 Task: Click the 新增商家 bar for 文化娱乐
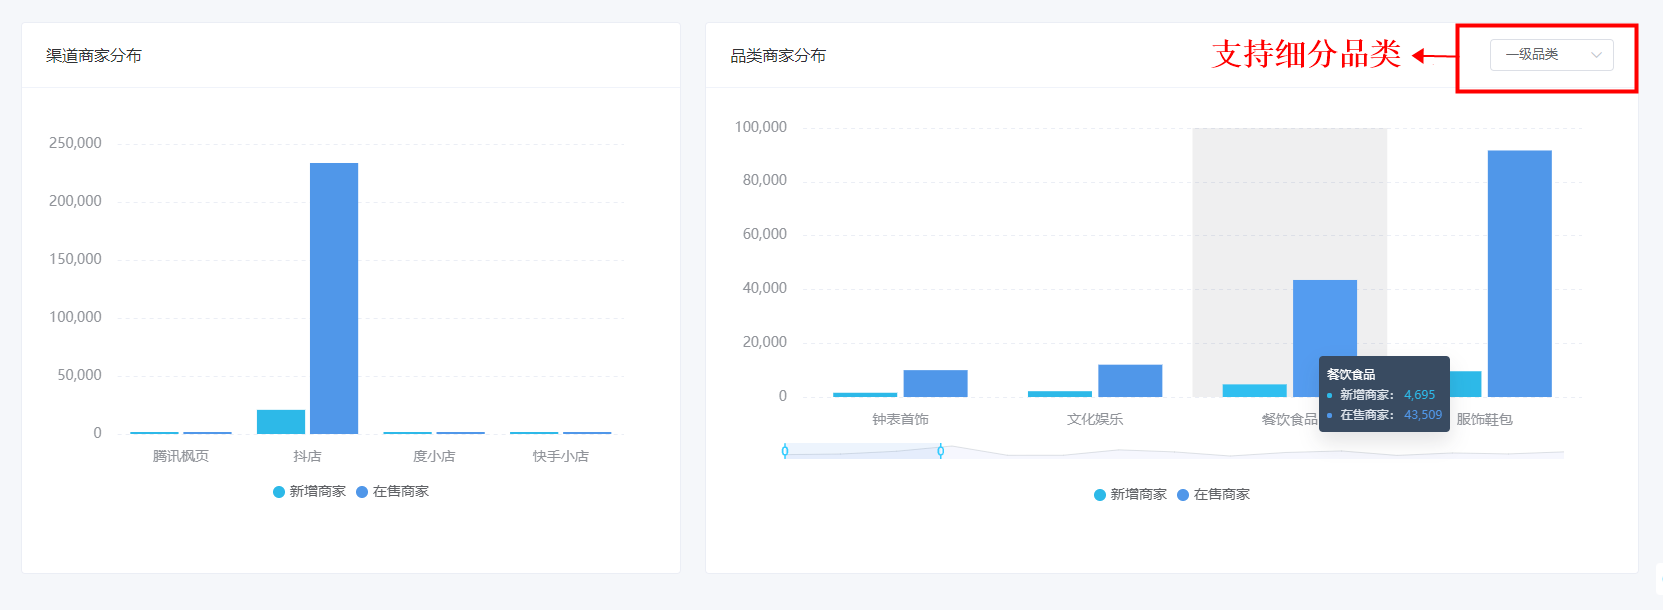click(x=1060, y=394)
